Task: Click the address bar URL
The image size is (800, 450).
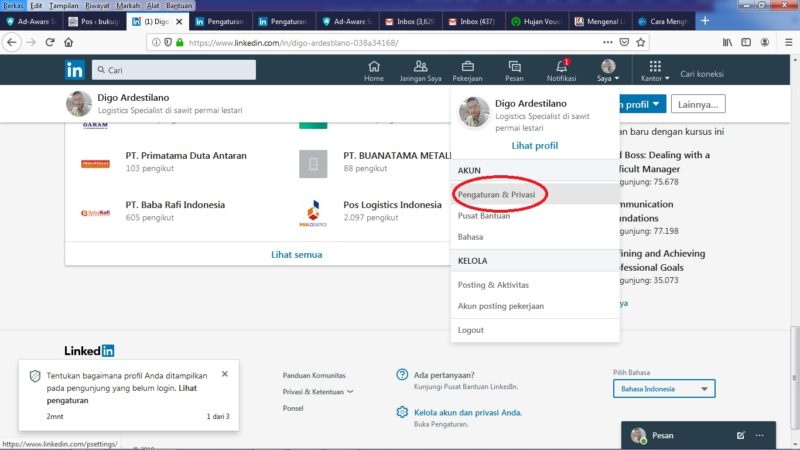Action: point(293,43)
